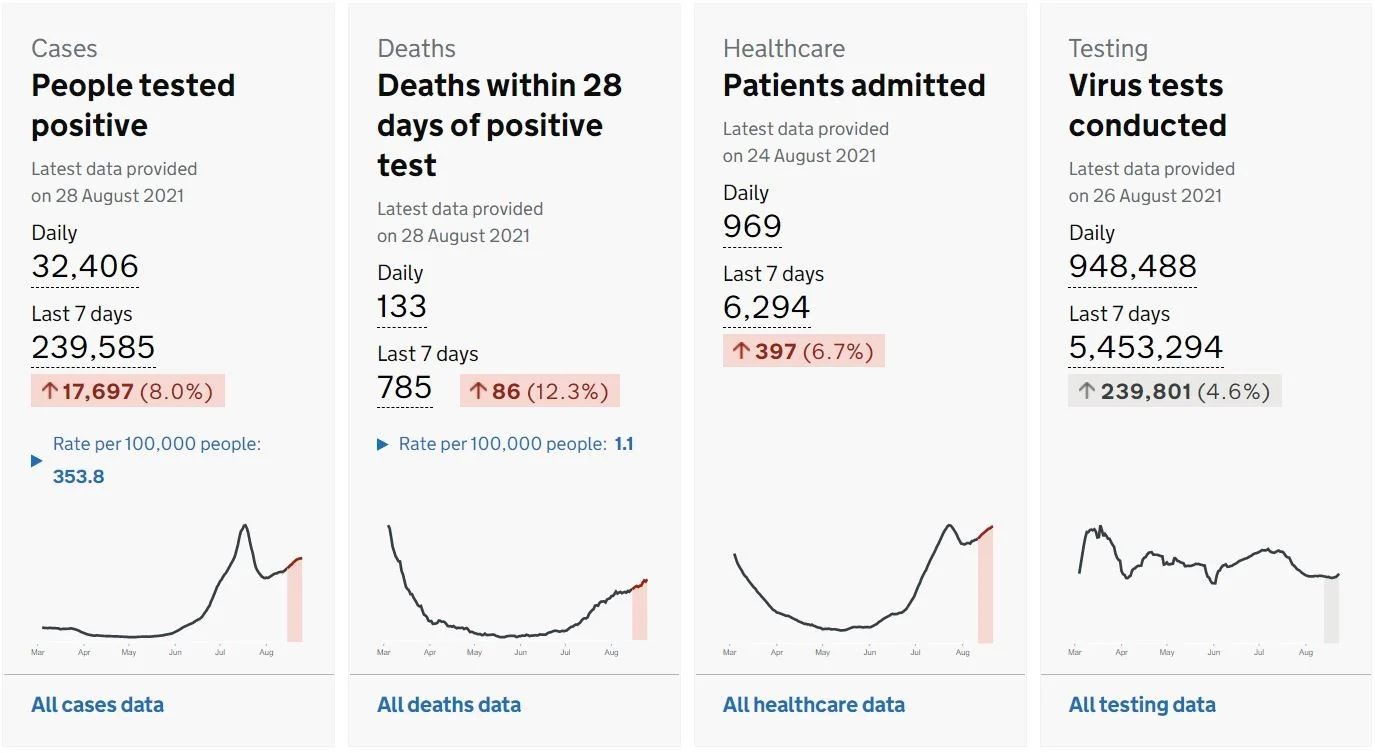Open All healthcare data link

814,705
